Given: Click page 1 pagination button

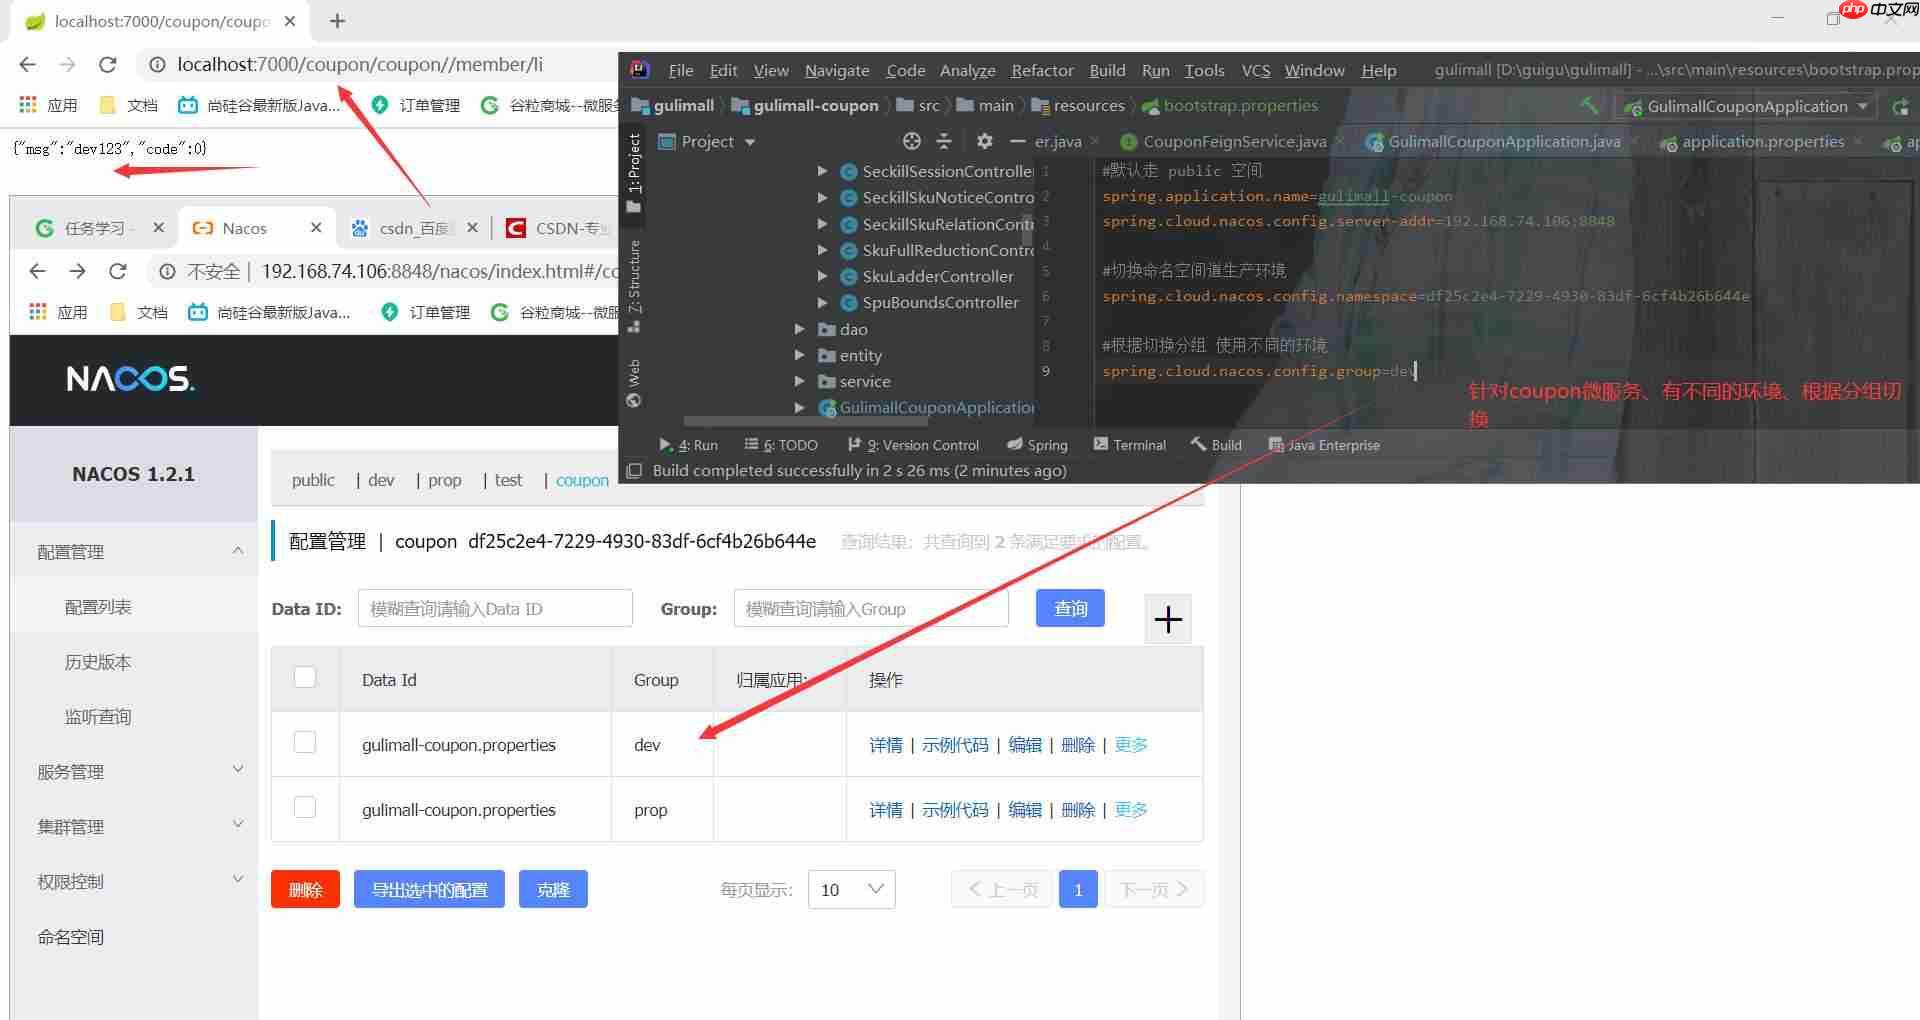Looking at the screenshot, I should (x=1078, y=889).
